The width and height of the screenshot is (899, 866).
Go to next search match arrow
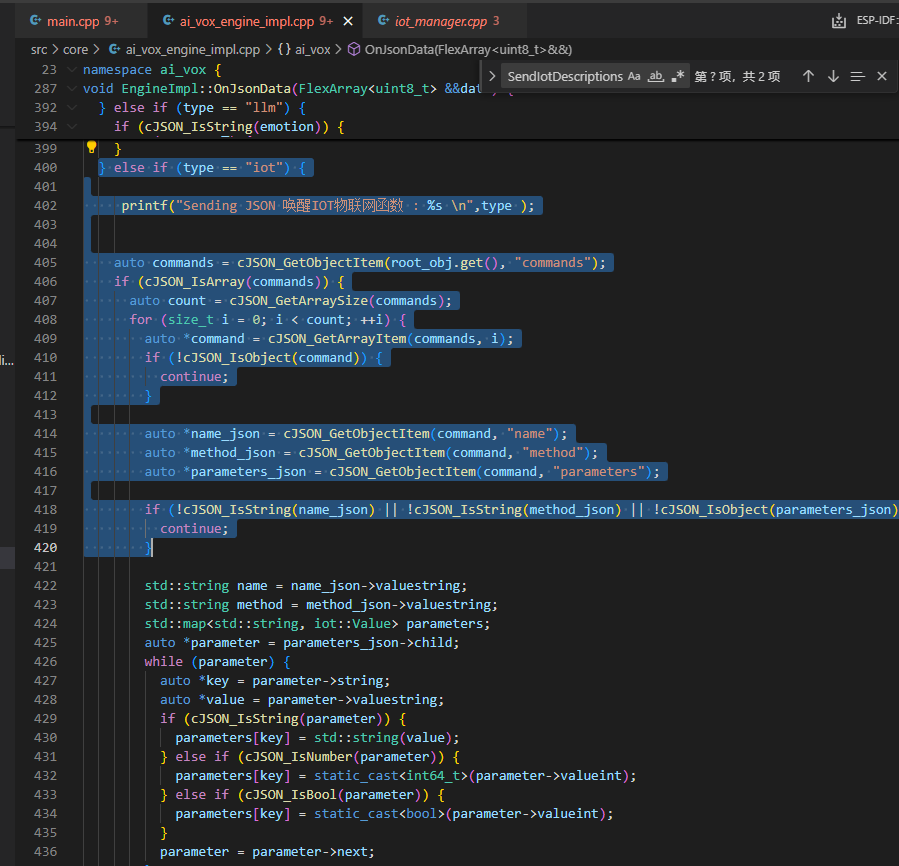coord(833,76)
